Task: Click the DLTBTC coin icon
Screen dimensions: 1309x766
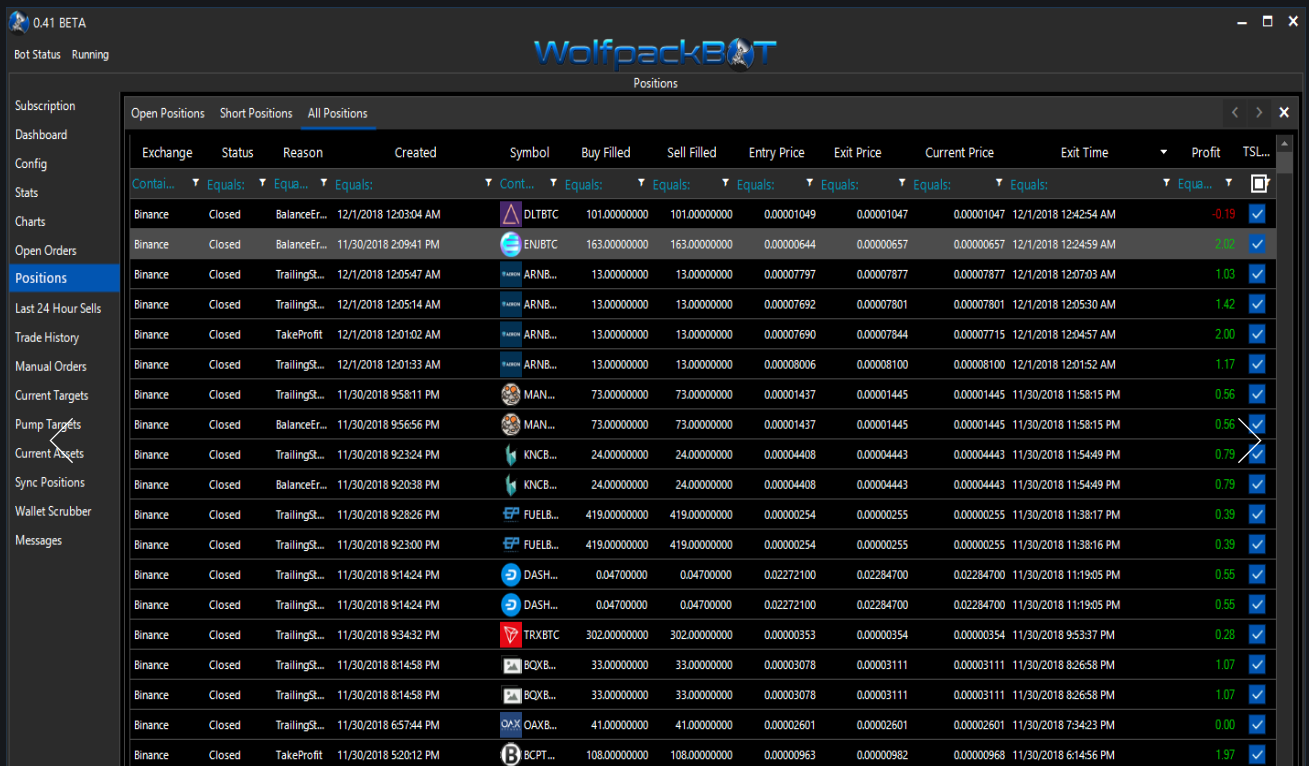Action: pyautogui.click(x=510, y=214)
